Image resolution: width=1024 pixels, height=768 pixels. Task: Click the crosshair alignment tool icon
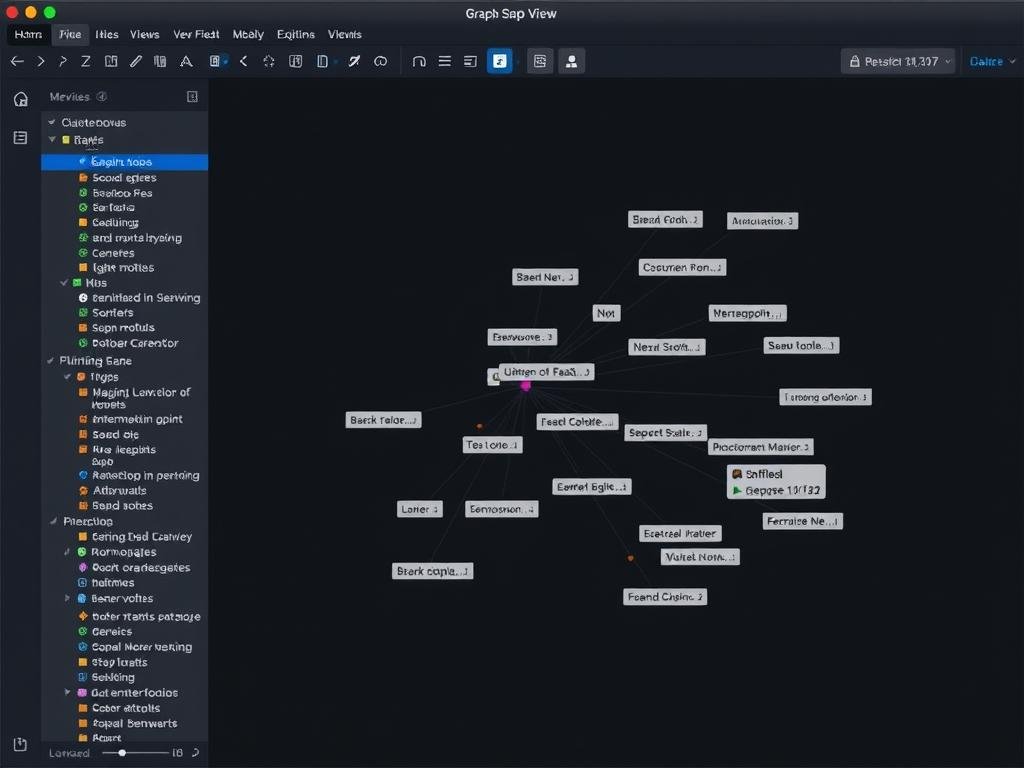[x=268, y=61]
